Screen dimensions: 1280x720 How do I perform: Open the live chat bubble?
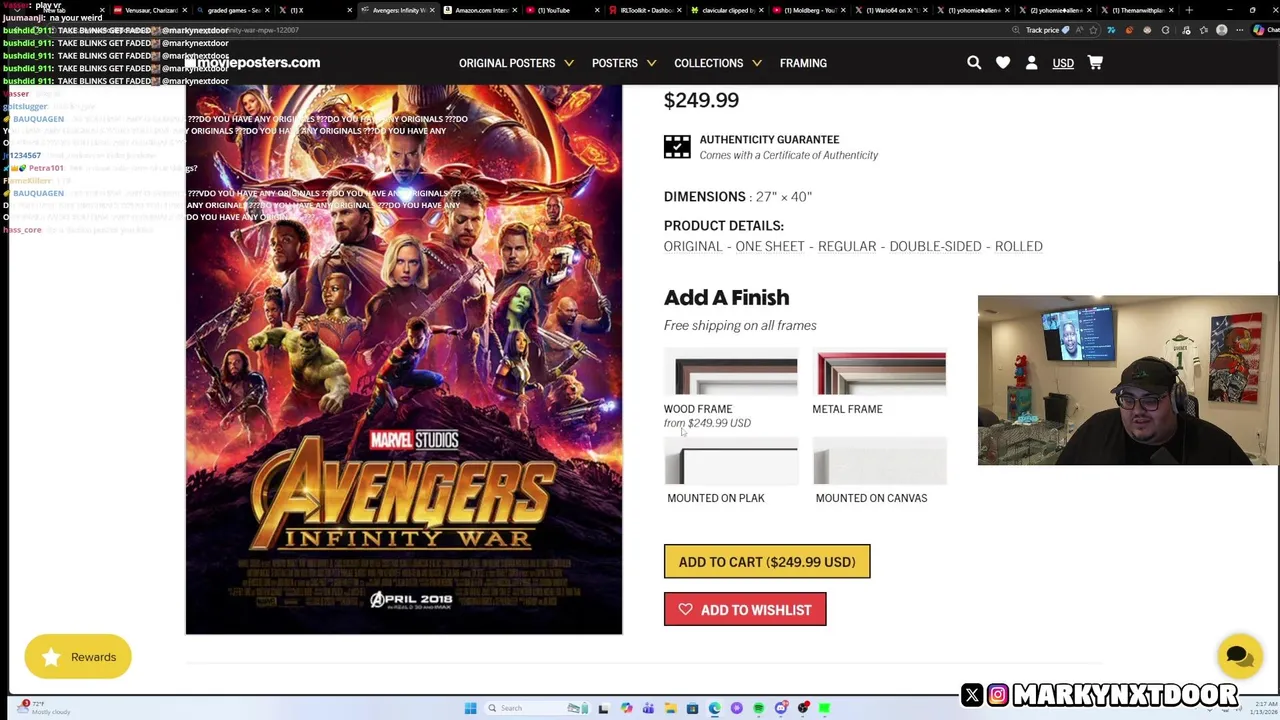pos(1239,657)
